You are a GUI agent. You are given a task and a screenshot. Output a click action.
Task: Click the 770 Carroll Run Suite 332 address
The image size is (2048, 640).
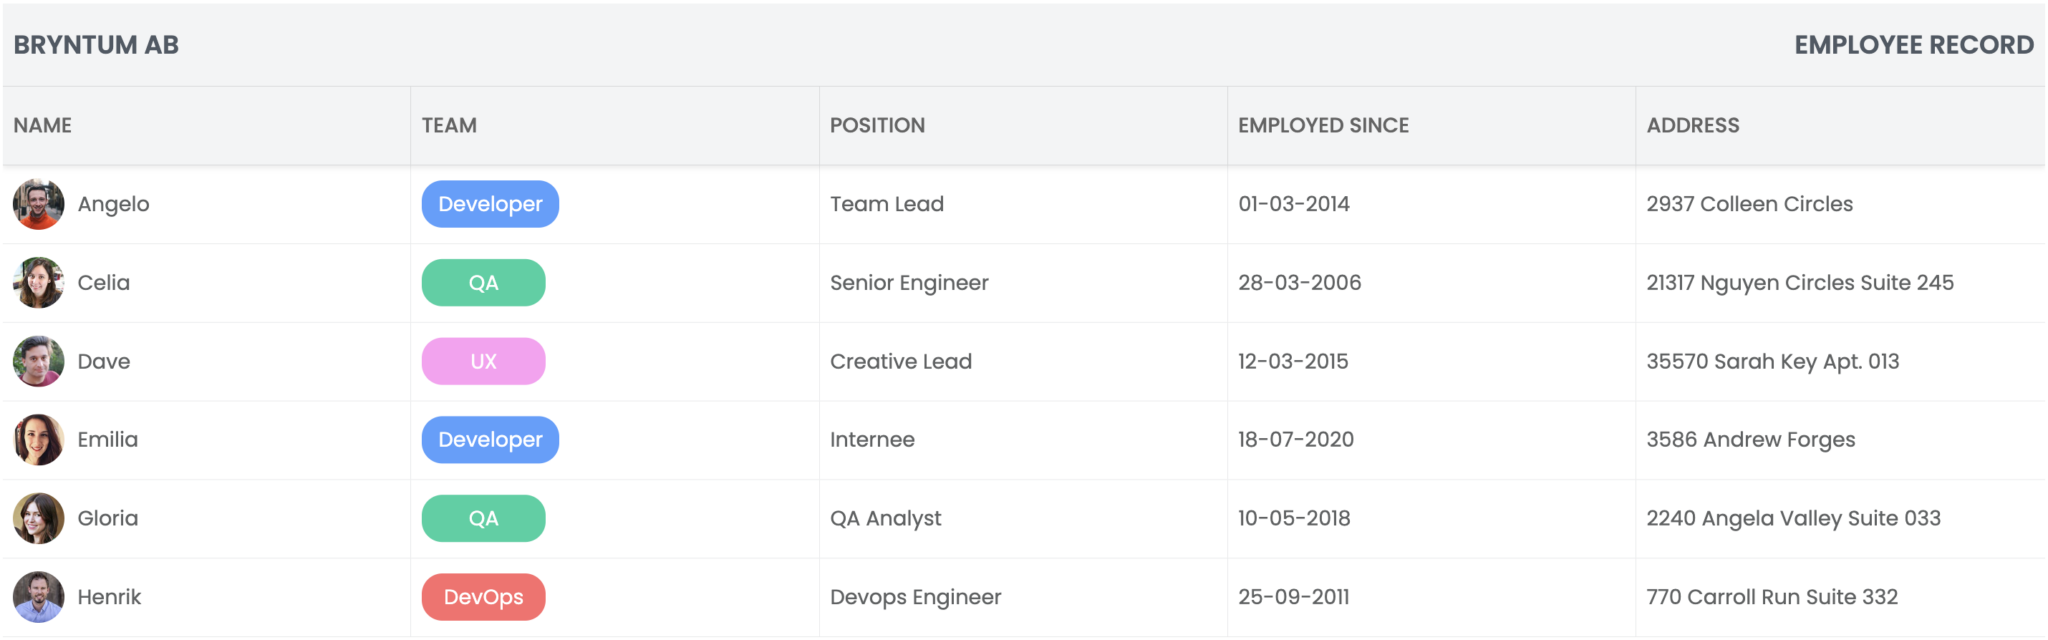point(1772,597)
